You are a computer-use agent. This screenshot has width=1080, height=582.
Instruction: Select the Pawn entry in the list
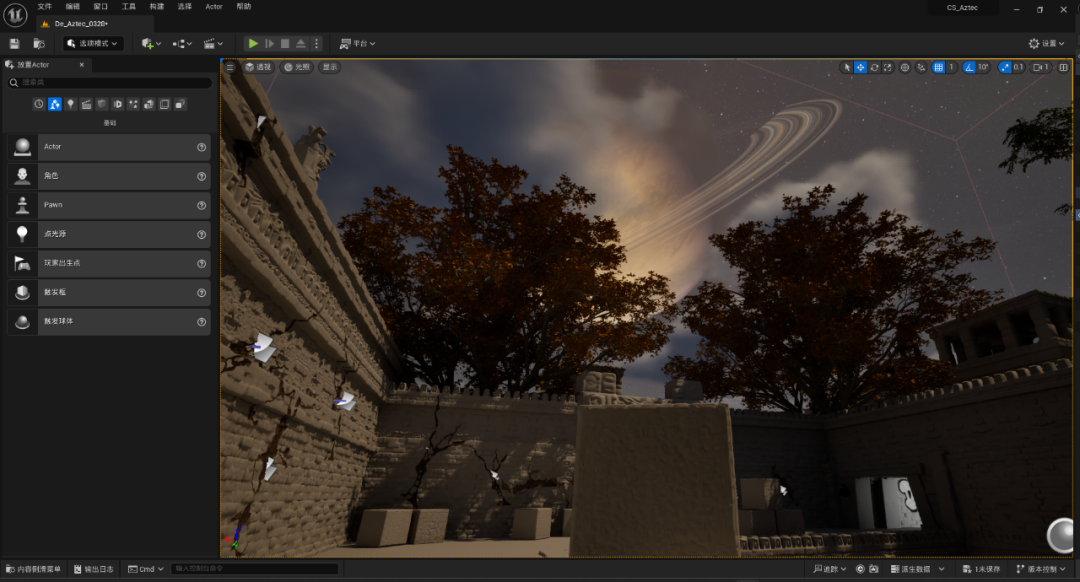(x=109, y=205)
